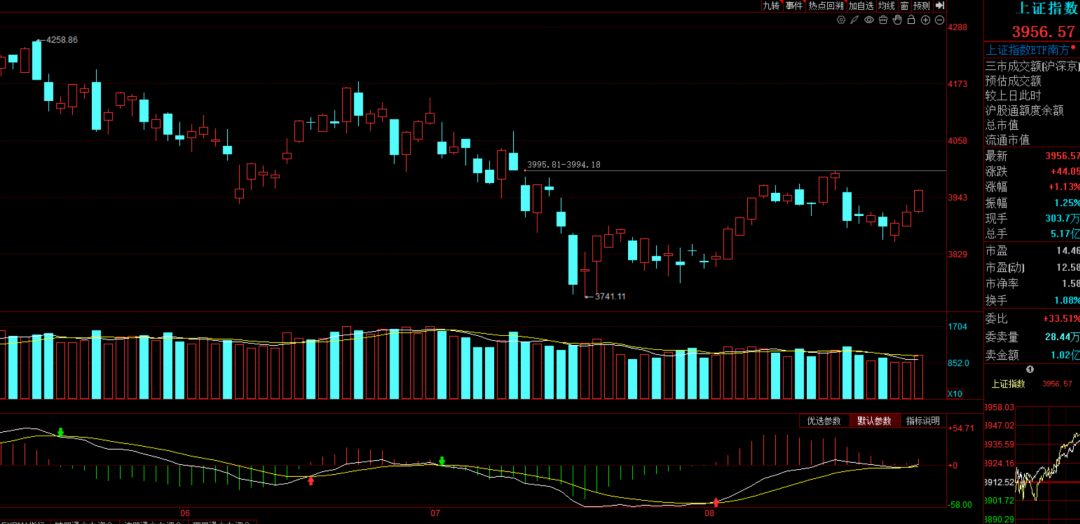The width and height of the screenshot is (1080, 524).
Task: Click the 市盈(动) 12.58 row
Action: [x=1032, y=267]
